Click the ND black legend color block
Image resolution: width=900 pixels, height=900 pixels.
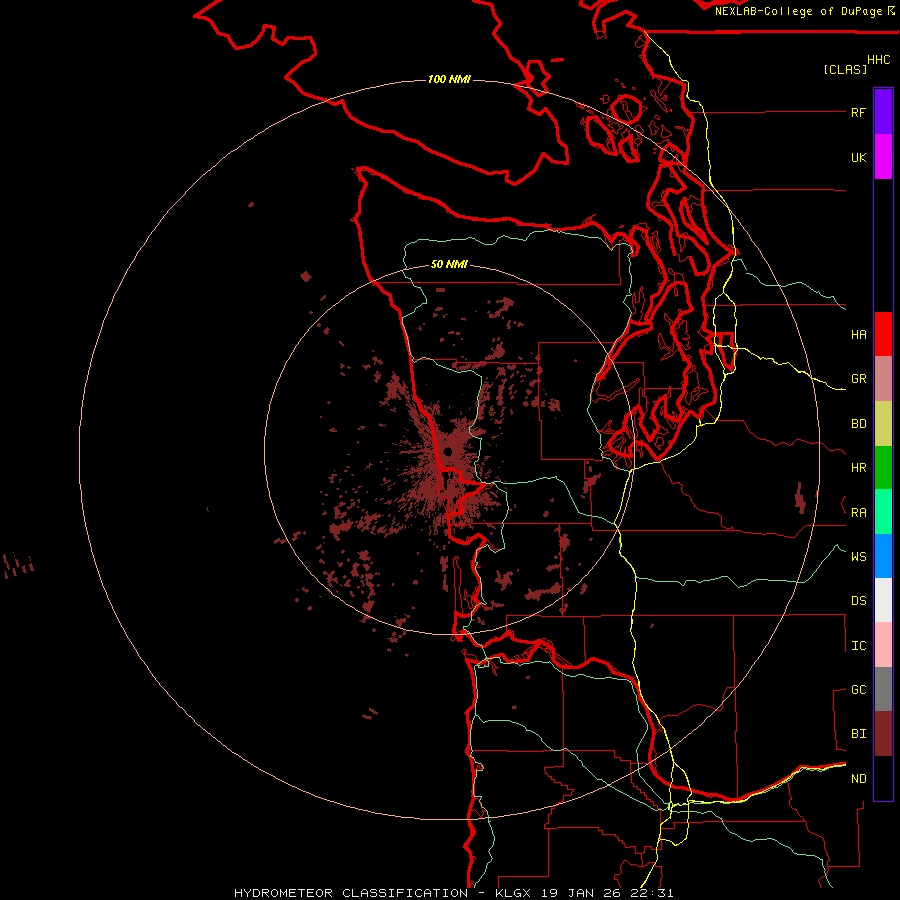pos(883,778)
